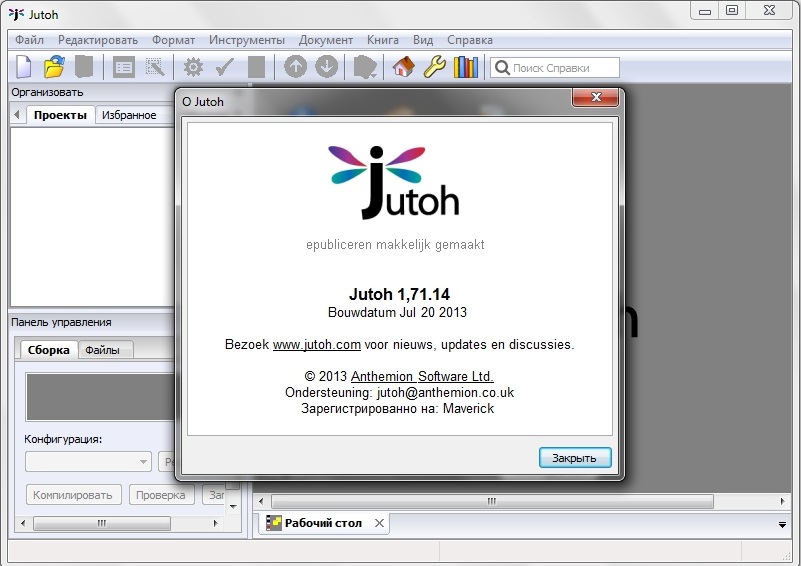Click the gray cover preview thumbnail

pyautogui.click(x=100, y=397)
